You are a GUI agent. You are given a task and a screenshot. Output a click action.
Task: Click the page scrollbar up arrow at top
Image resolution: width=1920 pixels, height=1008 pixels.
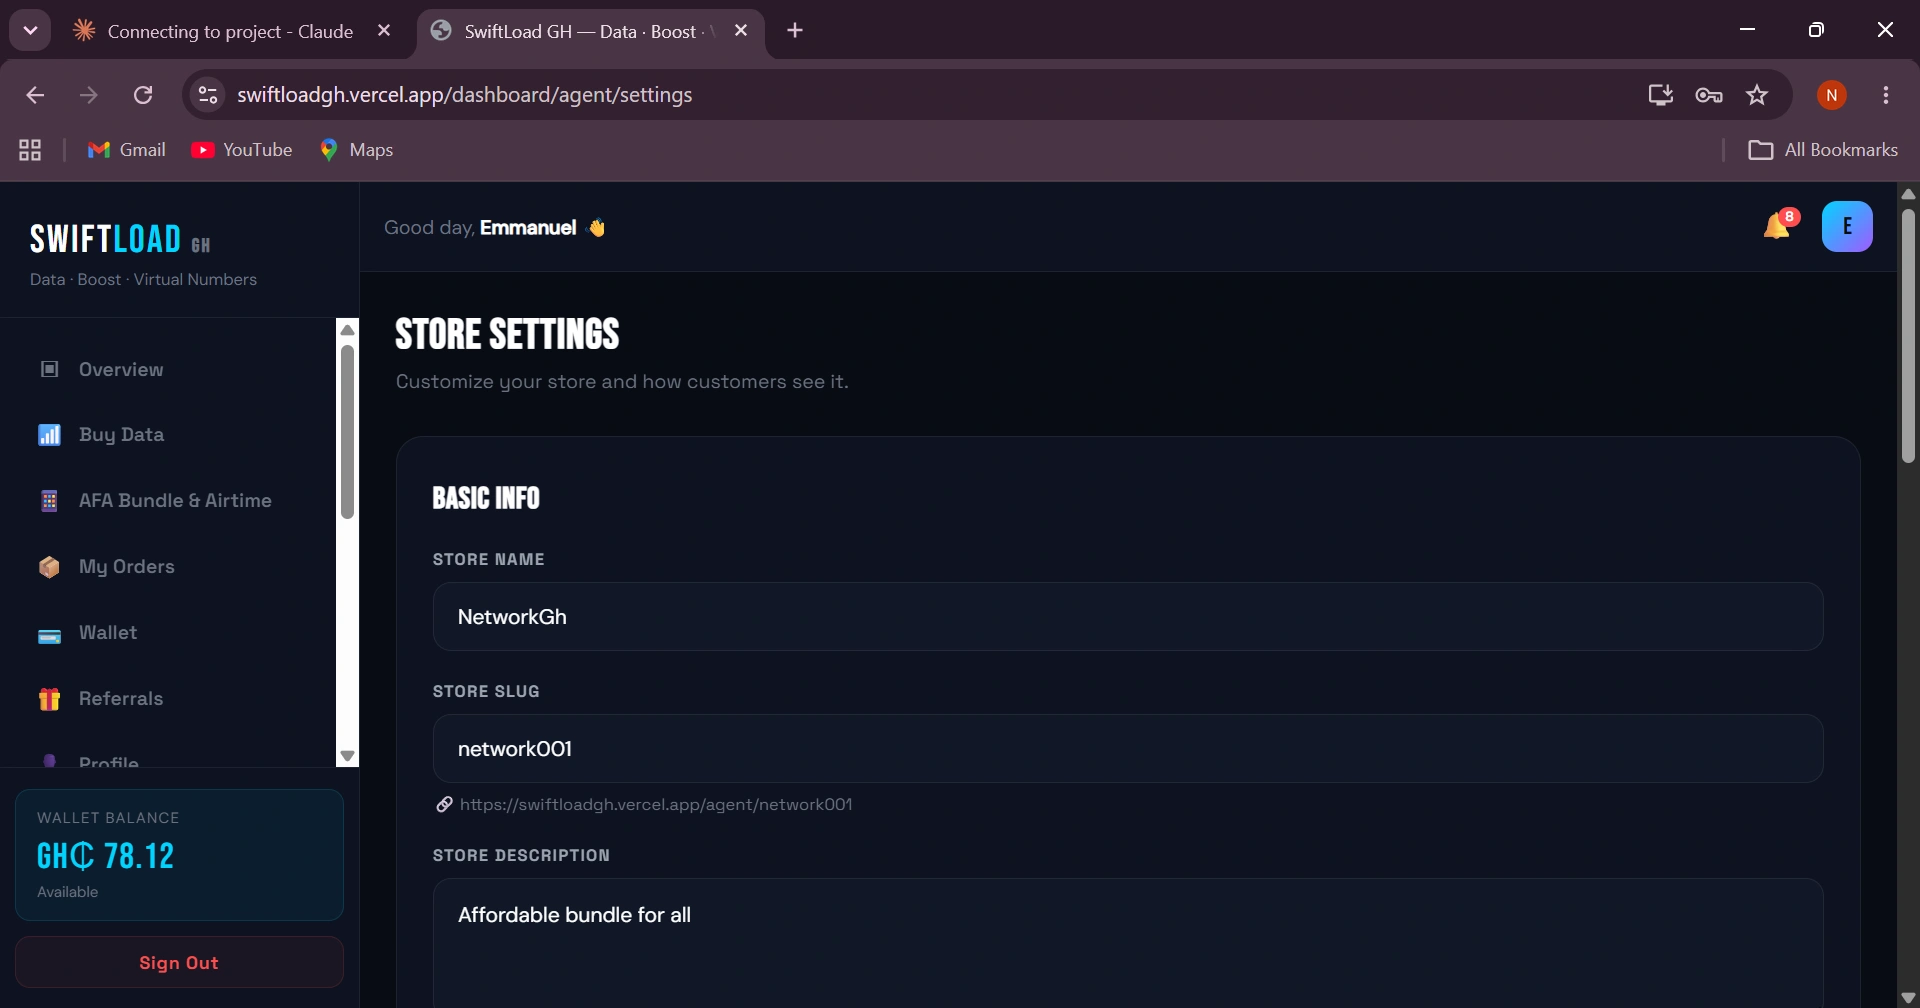coord(1908,194)
